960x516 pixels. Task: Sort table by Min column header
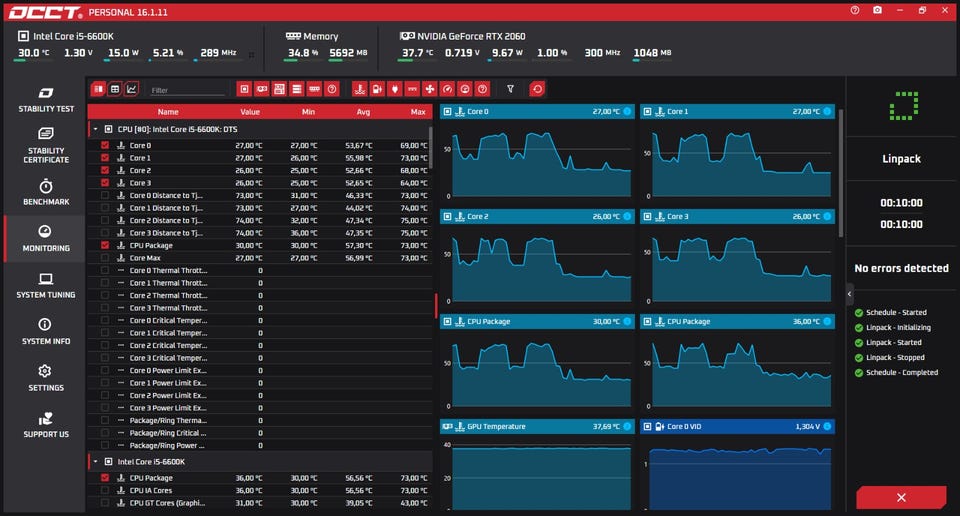(308, 112)
